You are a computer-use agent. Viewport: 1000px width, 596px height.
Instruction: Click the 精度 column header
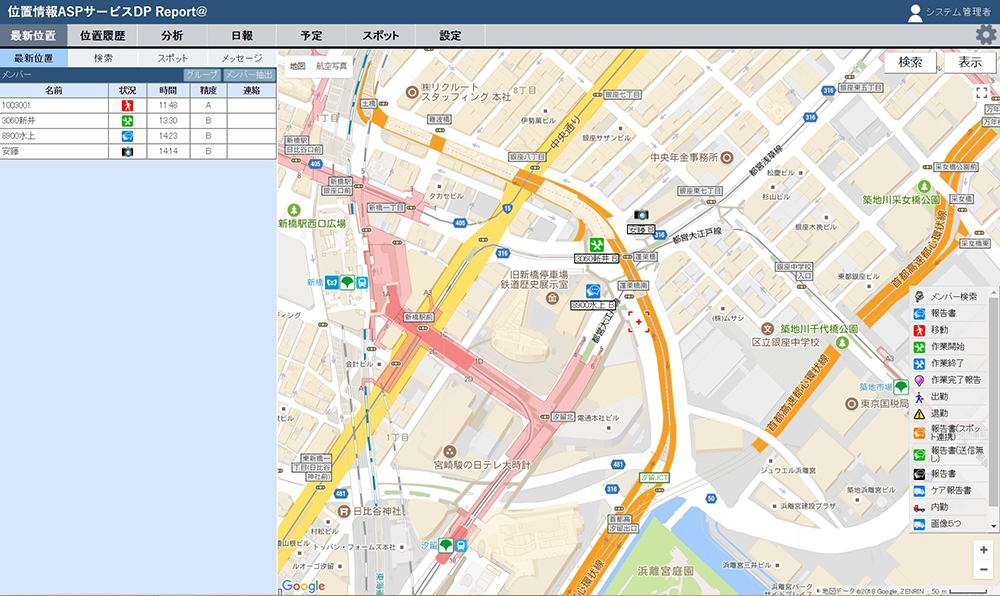click(x=209, y=91)
